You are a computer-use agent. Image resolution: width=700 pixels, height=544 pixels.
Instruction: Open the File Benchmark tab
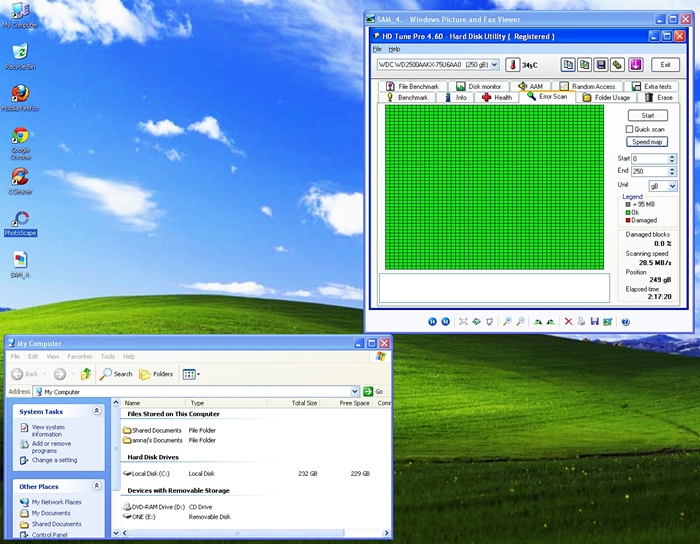click(412, 86)
